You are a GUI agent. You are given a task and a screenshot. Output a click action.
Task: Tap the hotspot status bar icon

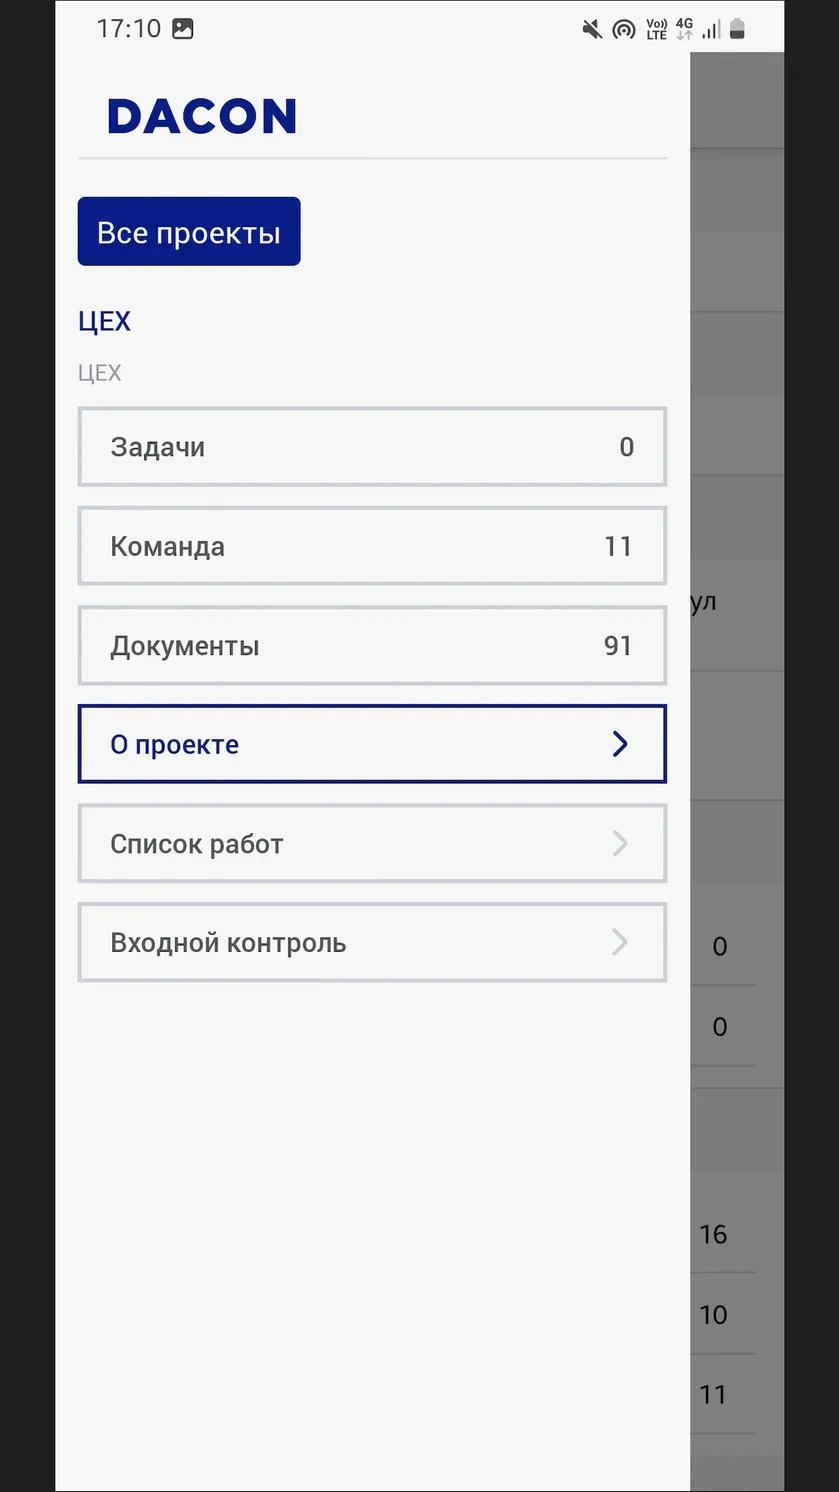(623, 29)
